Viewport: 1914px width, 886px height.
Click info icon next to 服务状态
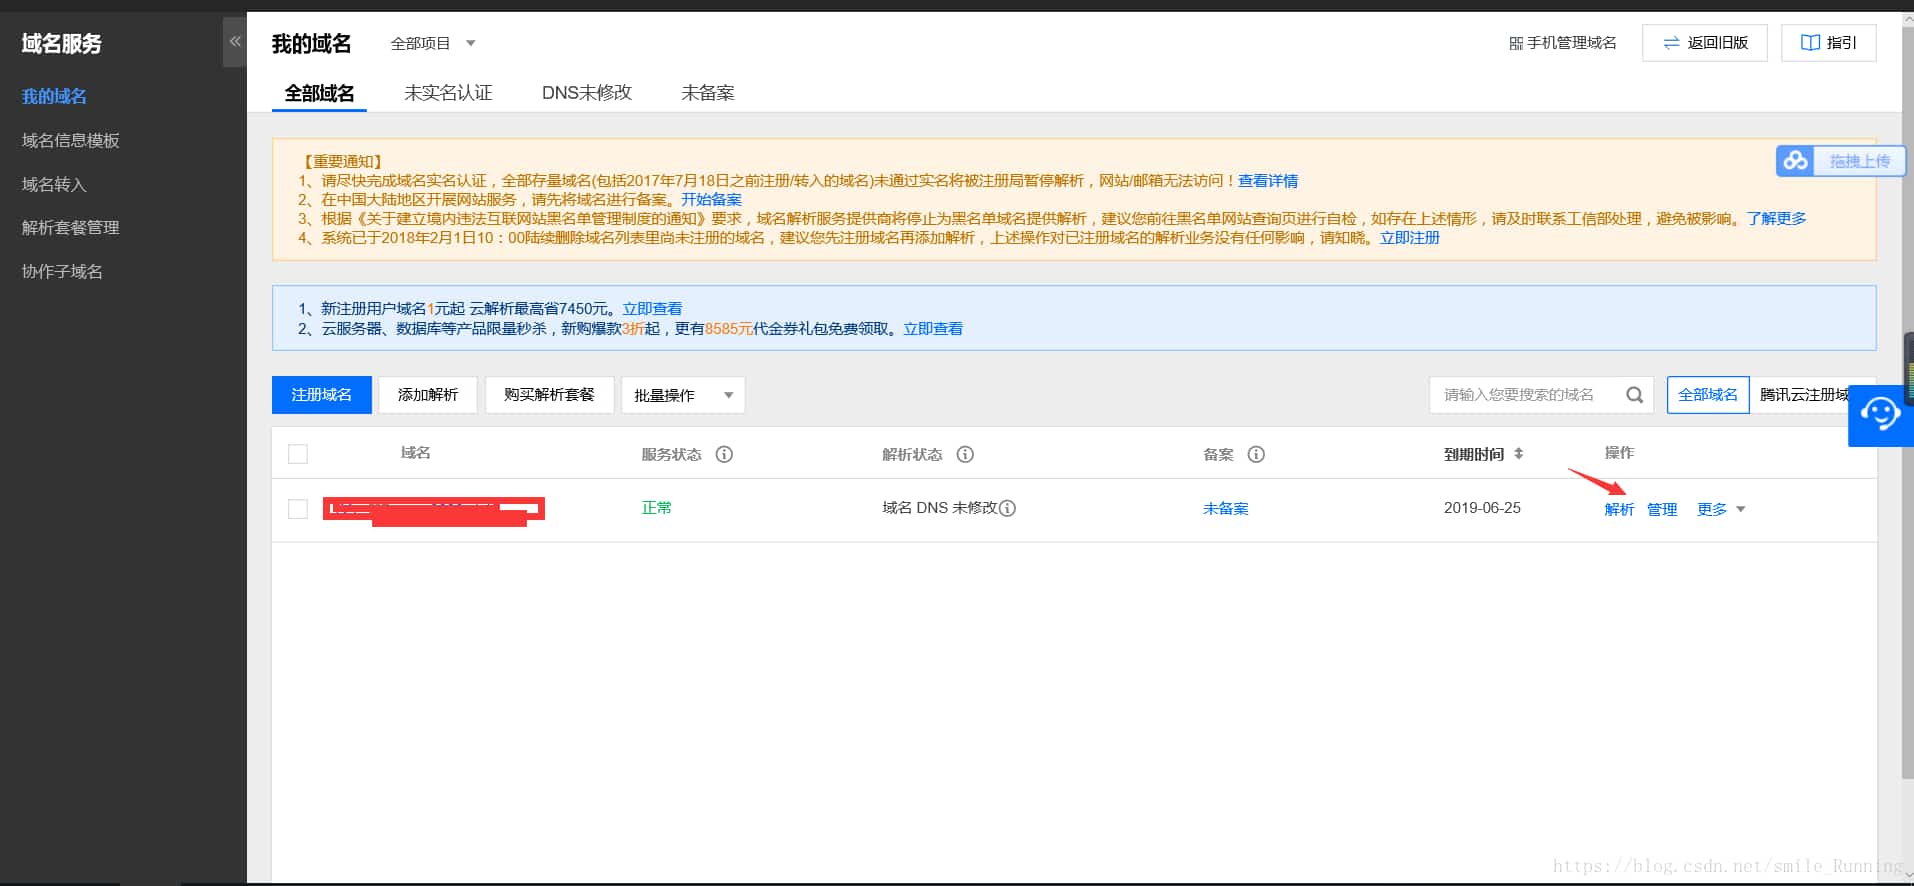pos(724,454)
